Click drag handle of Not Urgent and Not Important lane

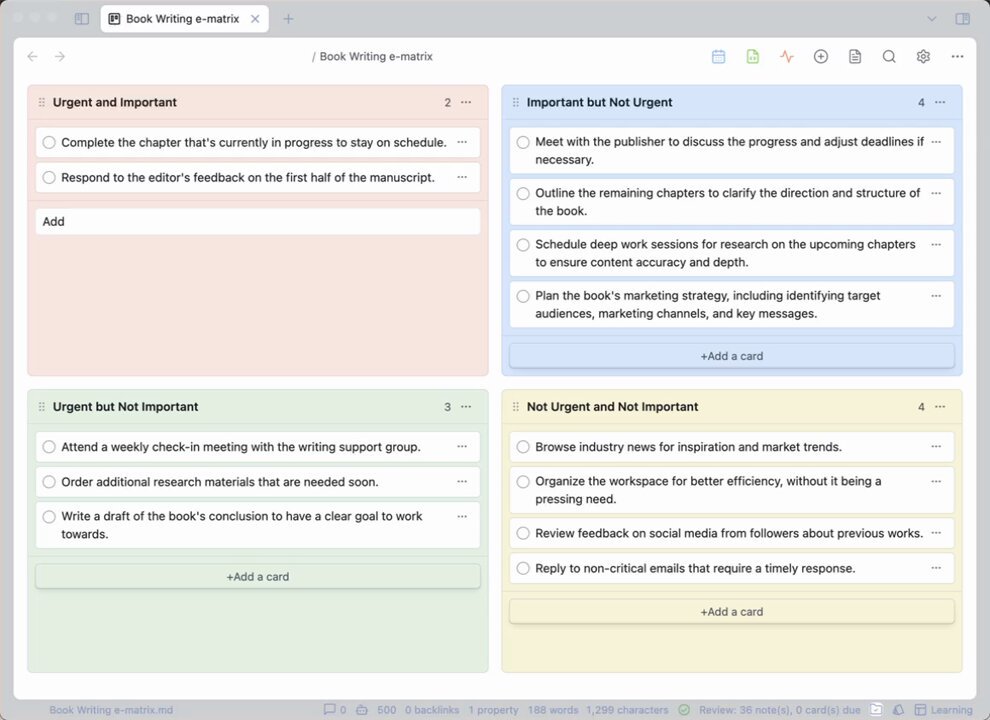tap(516, 407)
